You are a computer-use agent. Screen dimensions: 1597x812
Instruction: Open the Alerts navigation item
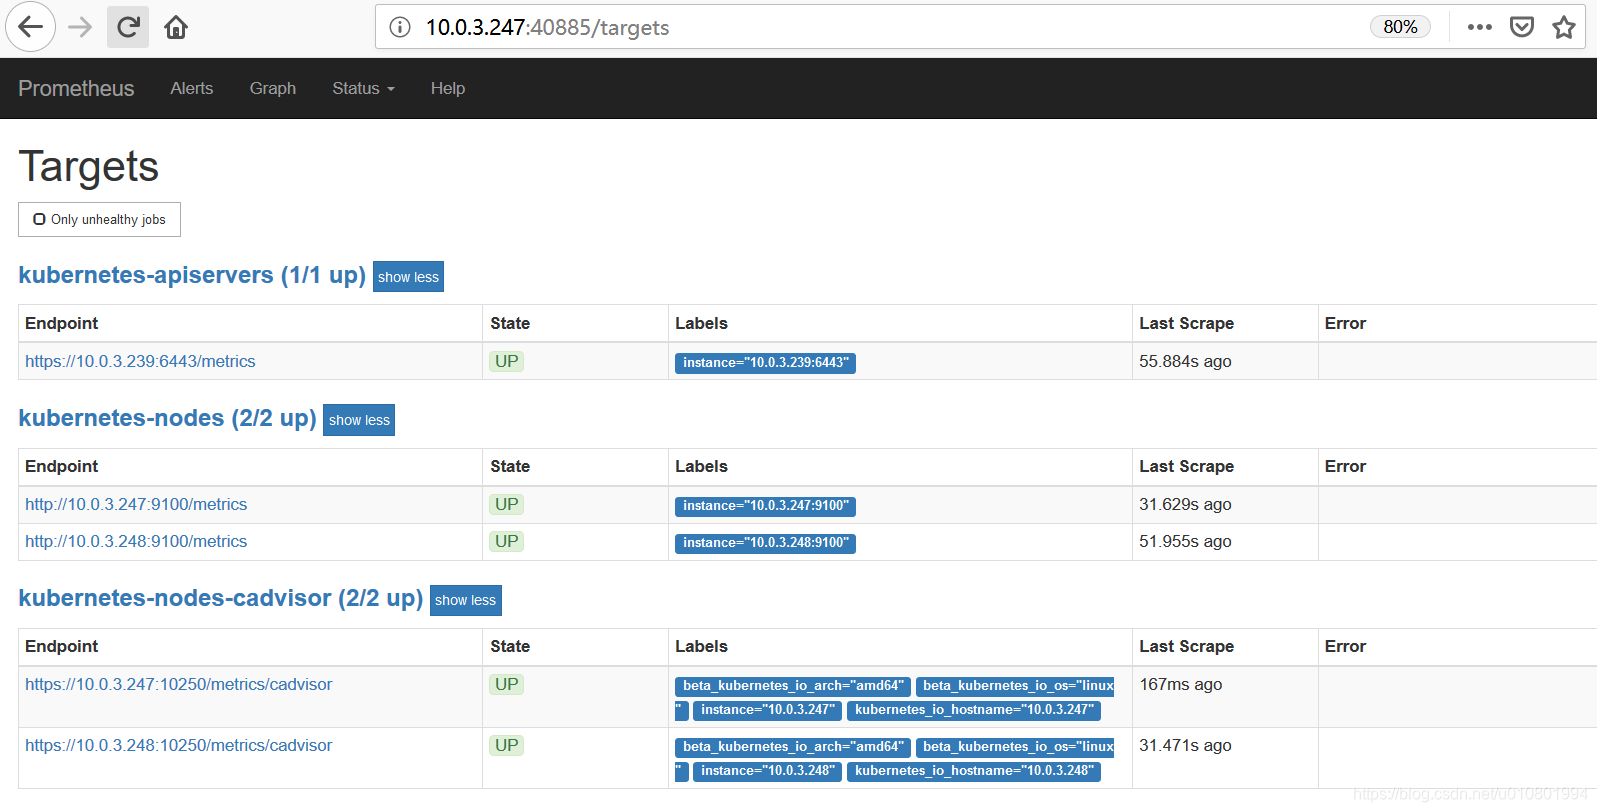click(x=191, y=88)
